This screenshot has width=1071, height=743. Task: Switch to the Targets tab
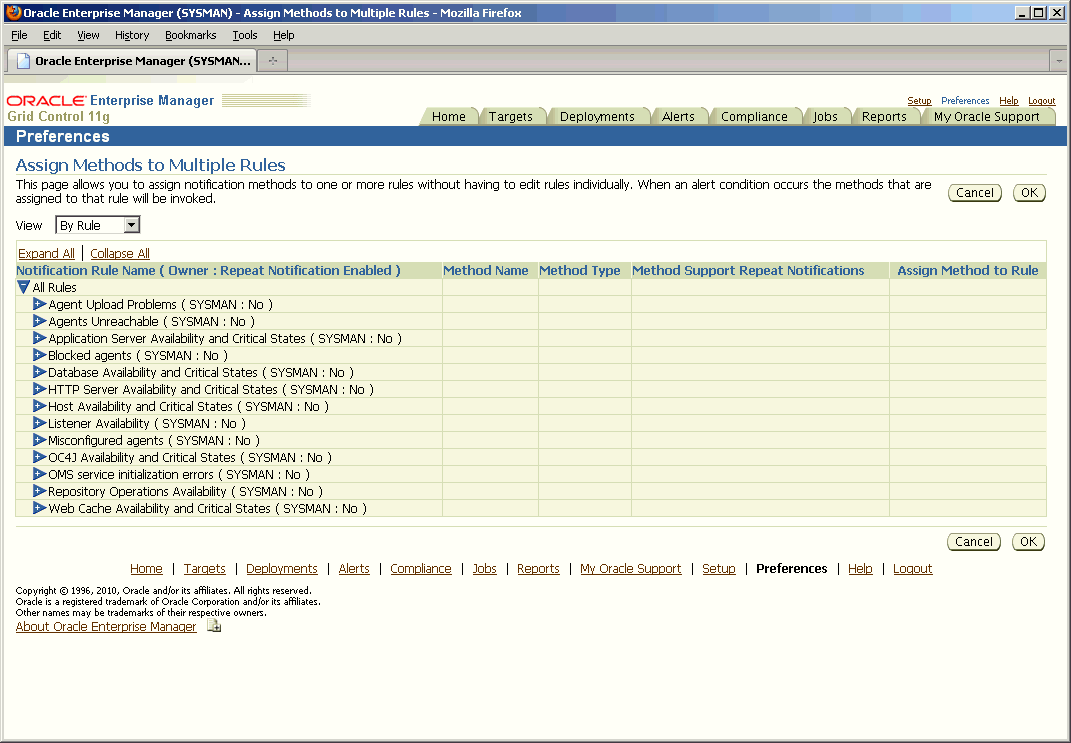point(510,116)
